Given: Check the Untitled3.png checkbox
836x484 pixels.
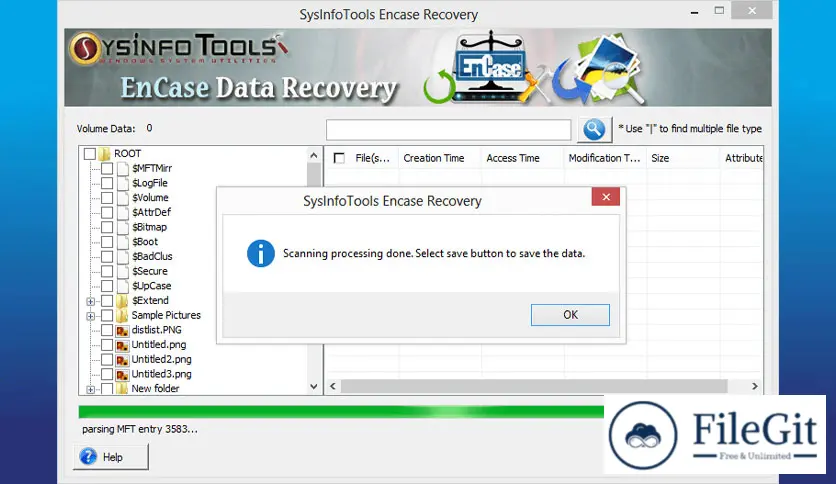Looking at the screenshot, I should (107, 374).
